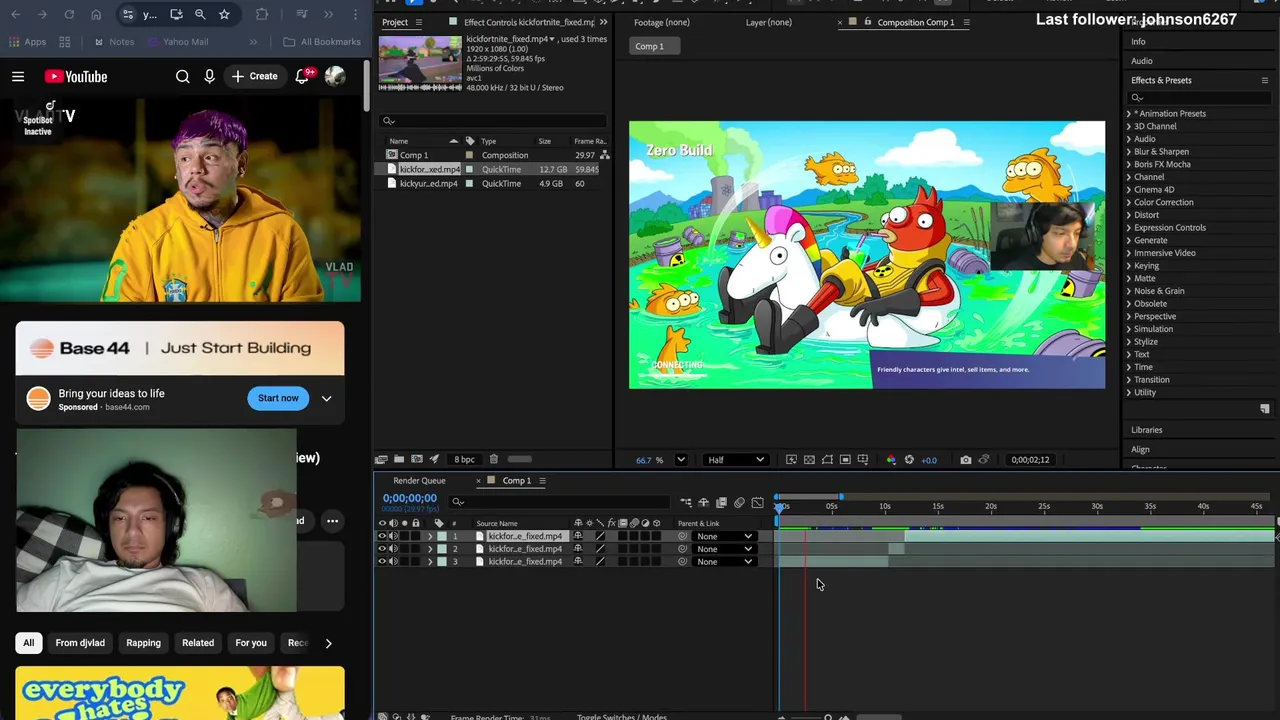Toggle mask and shape path visibility
This screenshot has width=1280, height=720.
(827, 460)
